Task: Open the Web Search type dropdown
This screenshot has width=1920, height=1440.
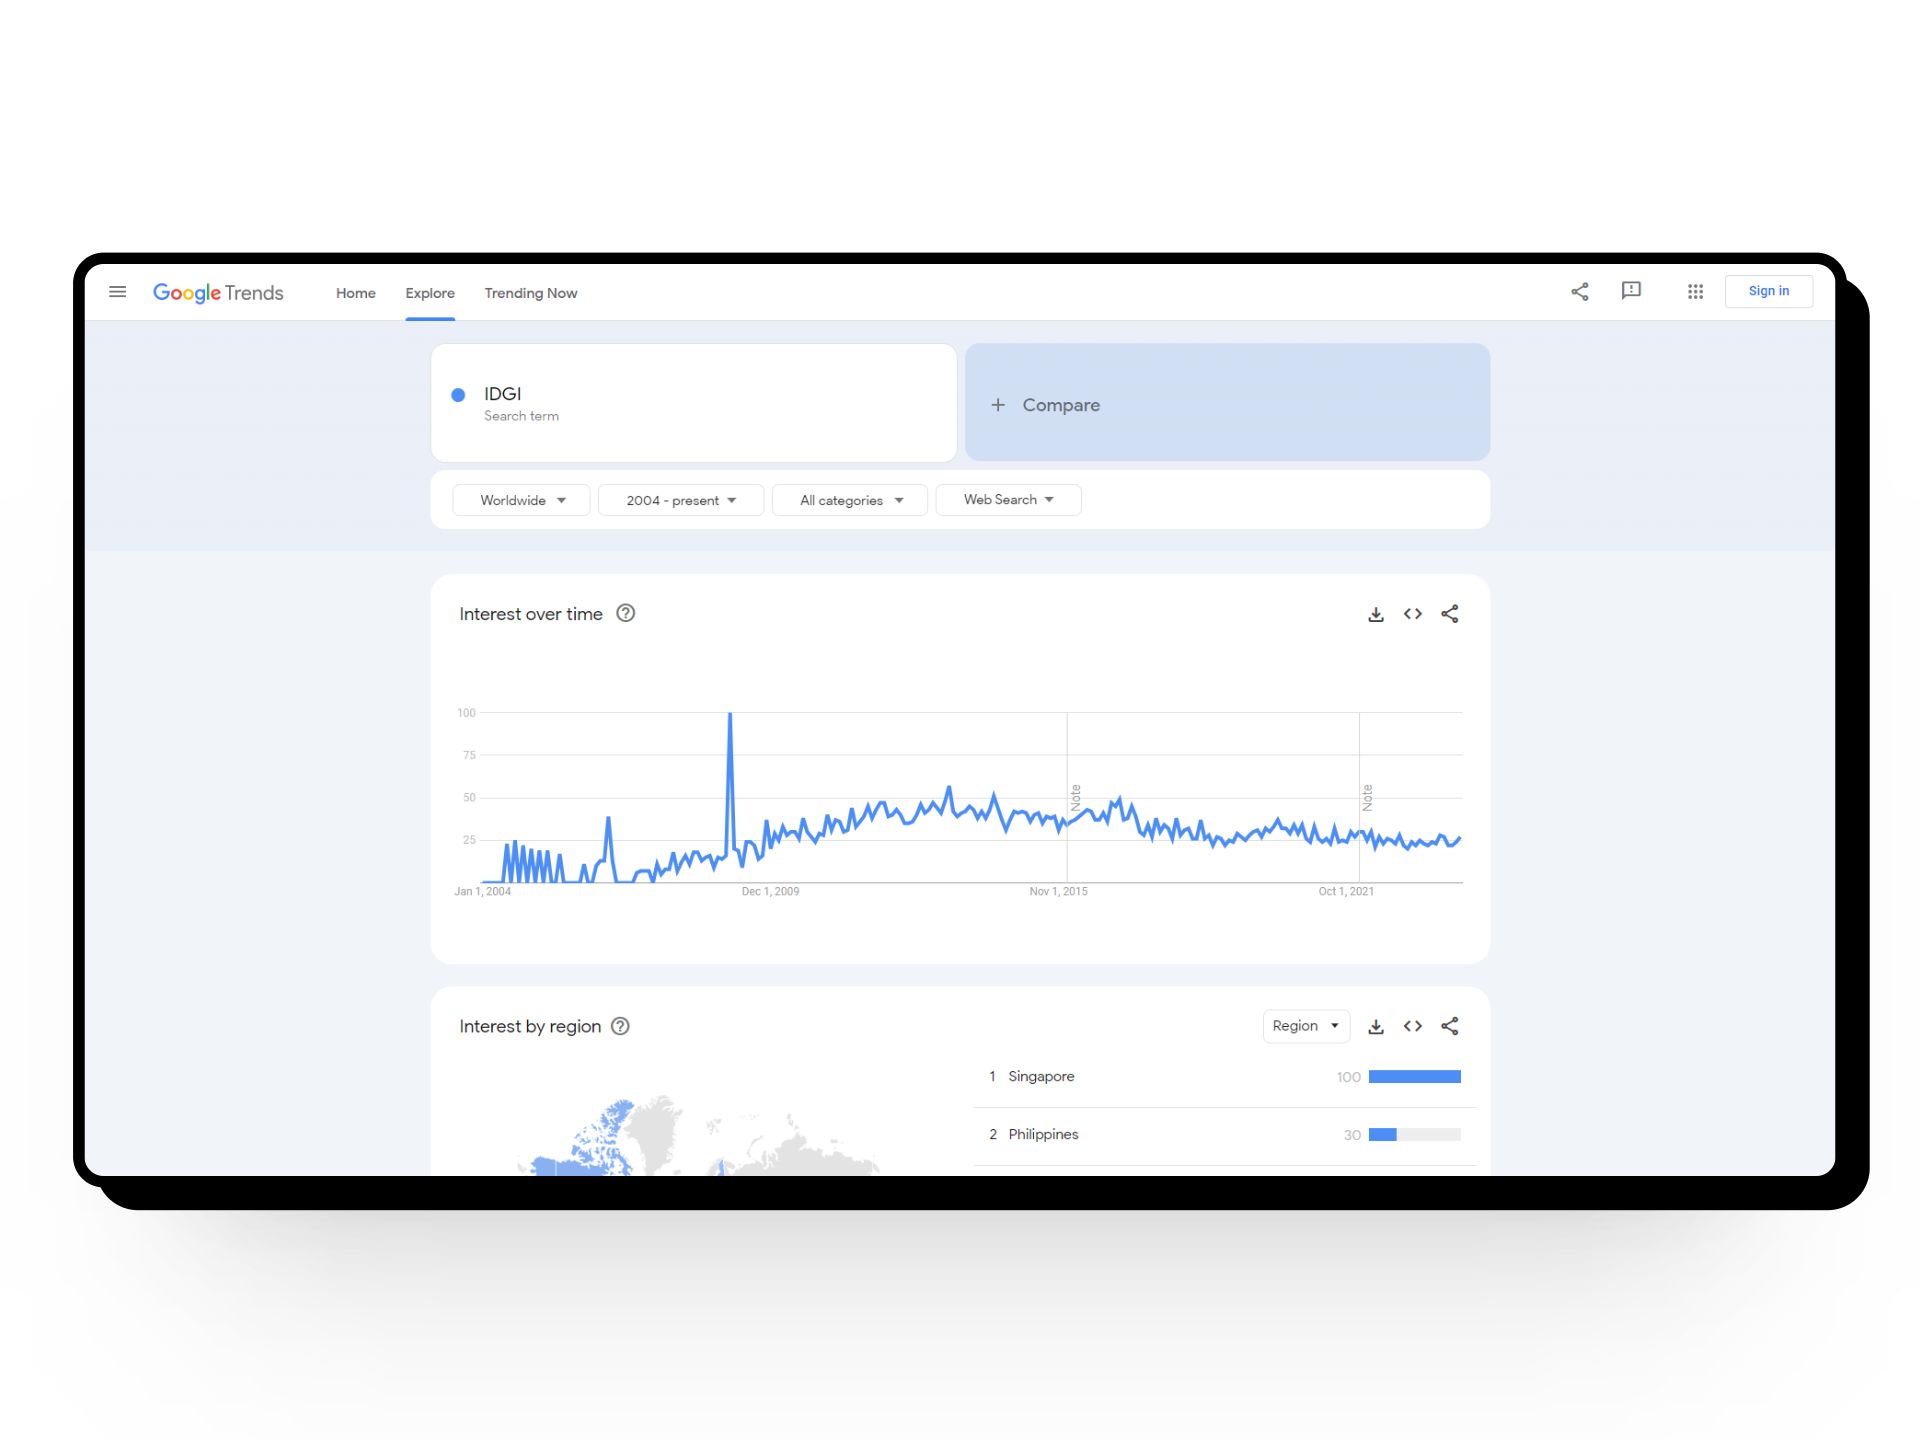Action: (x=1008, y=500)
